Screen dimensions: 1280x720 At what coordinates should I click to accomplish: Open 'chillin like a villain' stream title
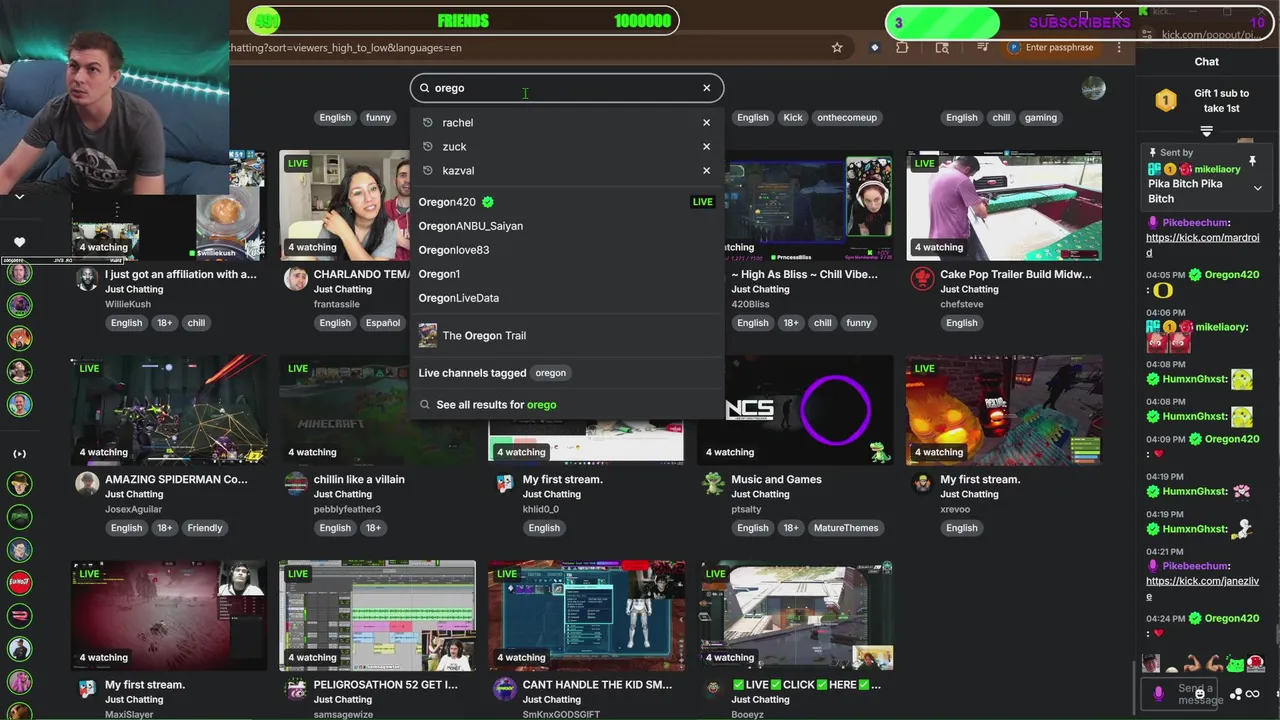pyautogui.click(x=359, y=479)
